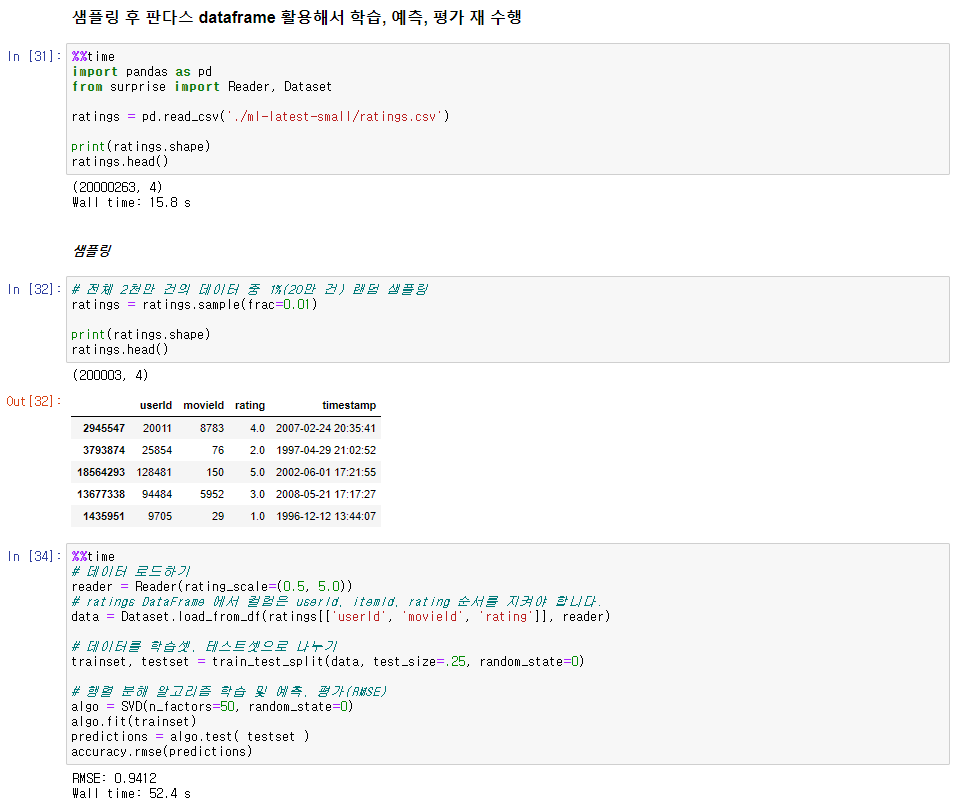Click the algo.fit(trainset) line

(x=134, y=722)
